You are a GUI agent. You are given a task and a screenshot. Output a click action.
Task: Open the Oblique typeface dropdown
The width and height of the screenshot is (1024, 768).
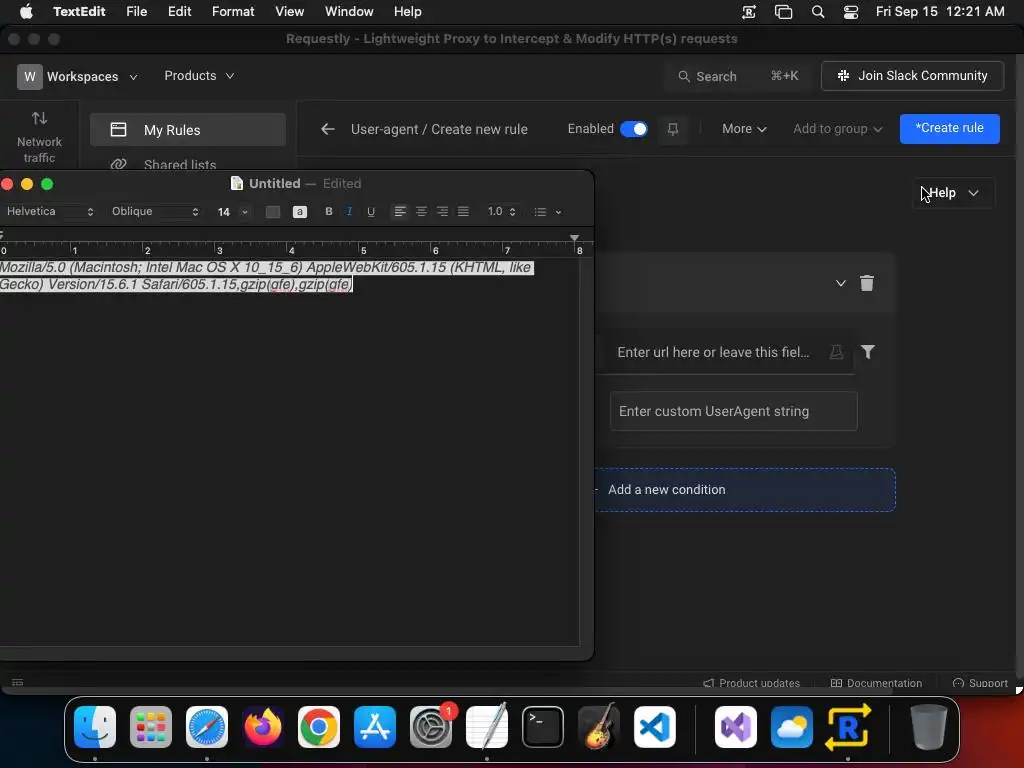(x=155, y=212)
